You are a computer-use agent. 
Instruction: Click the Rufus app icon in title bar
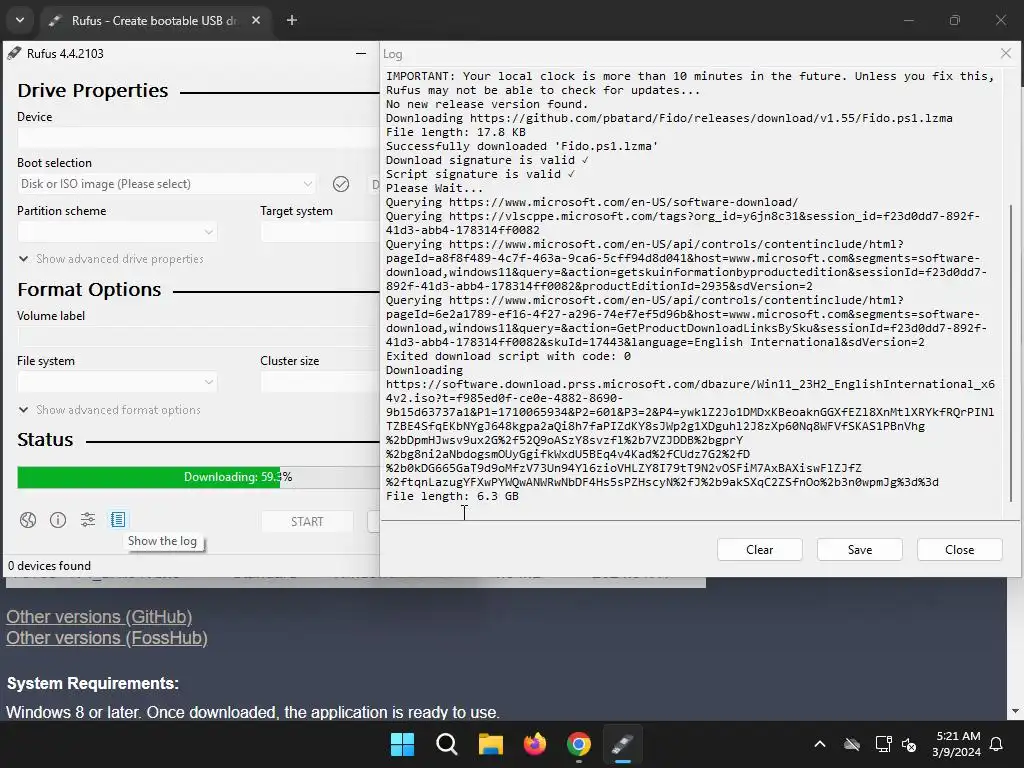coord(14,54)
